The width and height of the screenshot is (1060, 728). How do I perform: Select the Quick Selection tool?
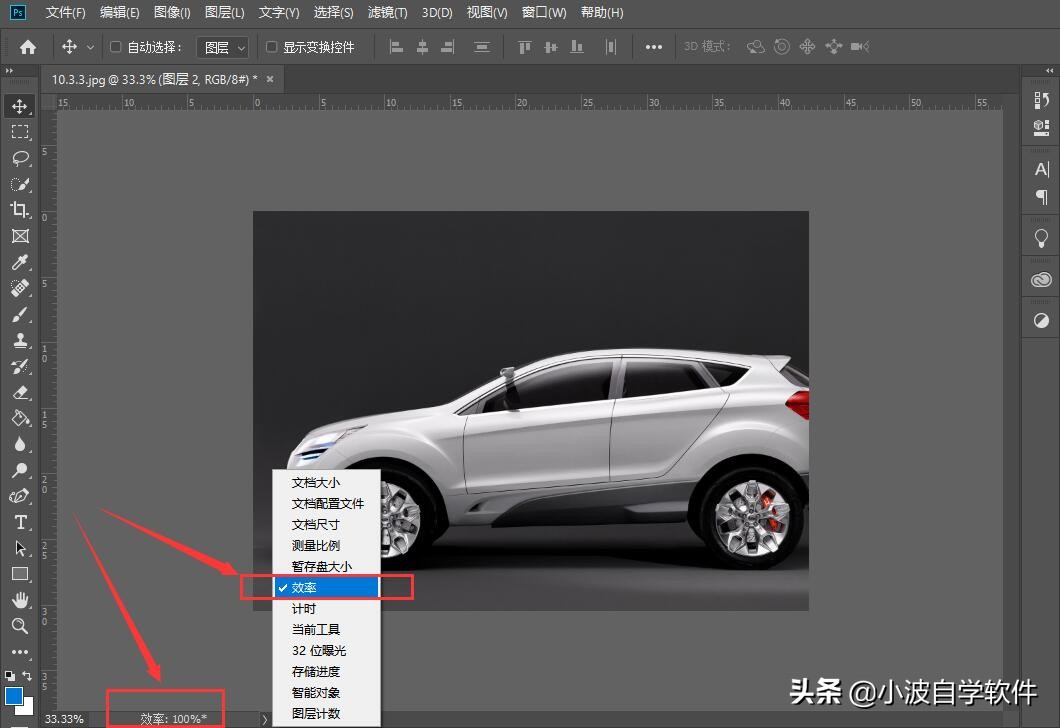tap(20, 184)
